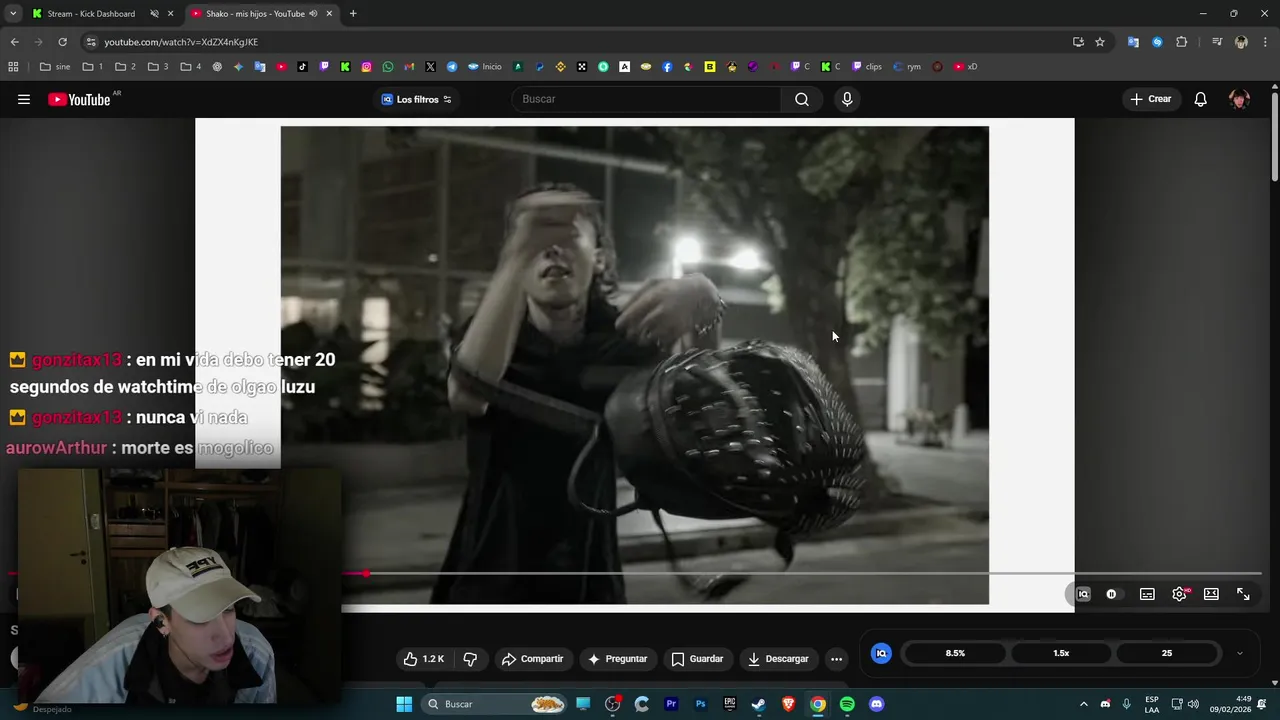The height and width of the screenshot is (720, 1280).
Task: Bookmark this page with the star icon
Action: (x=1100, y=42)
